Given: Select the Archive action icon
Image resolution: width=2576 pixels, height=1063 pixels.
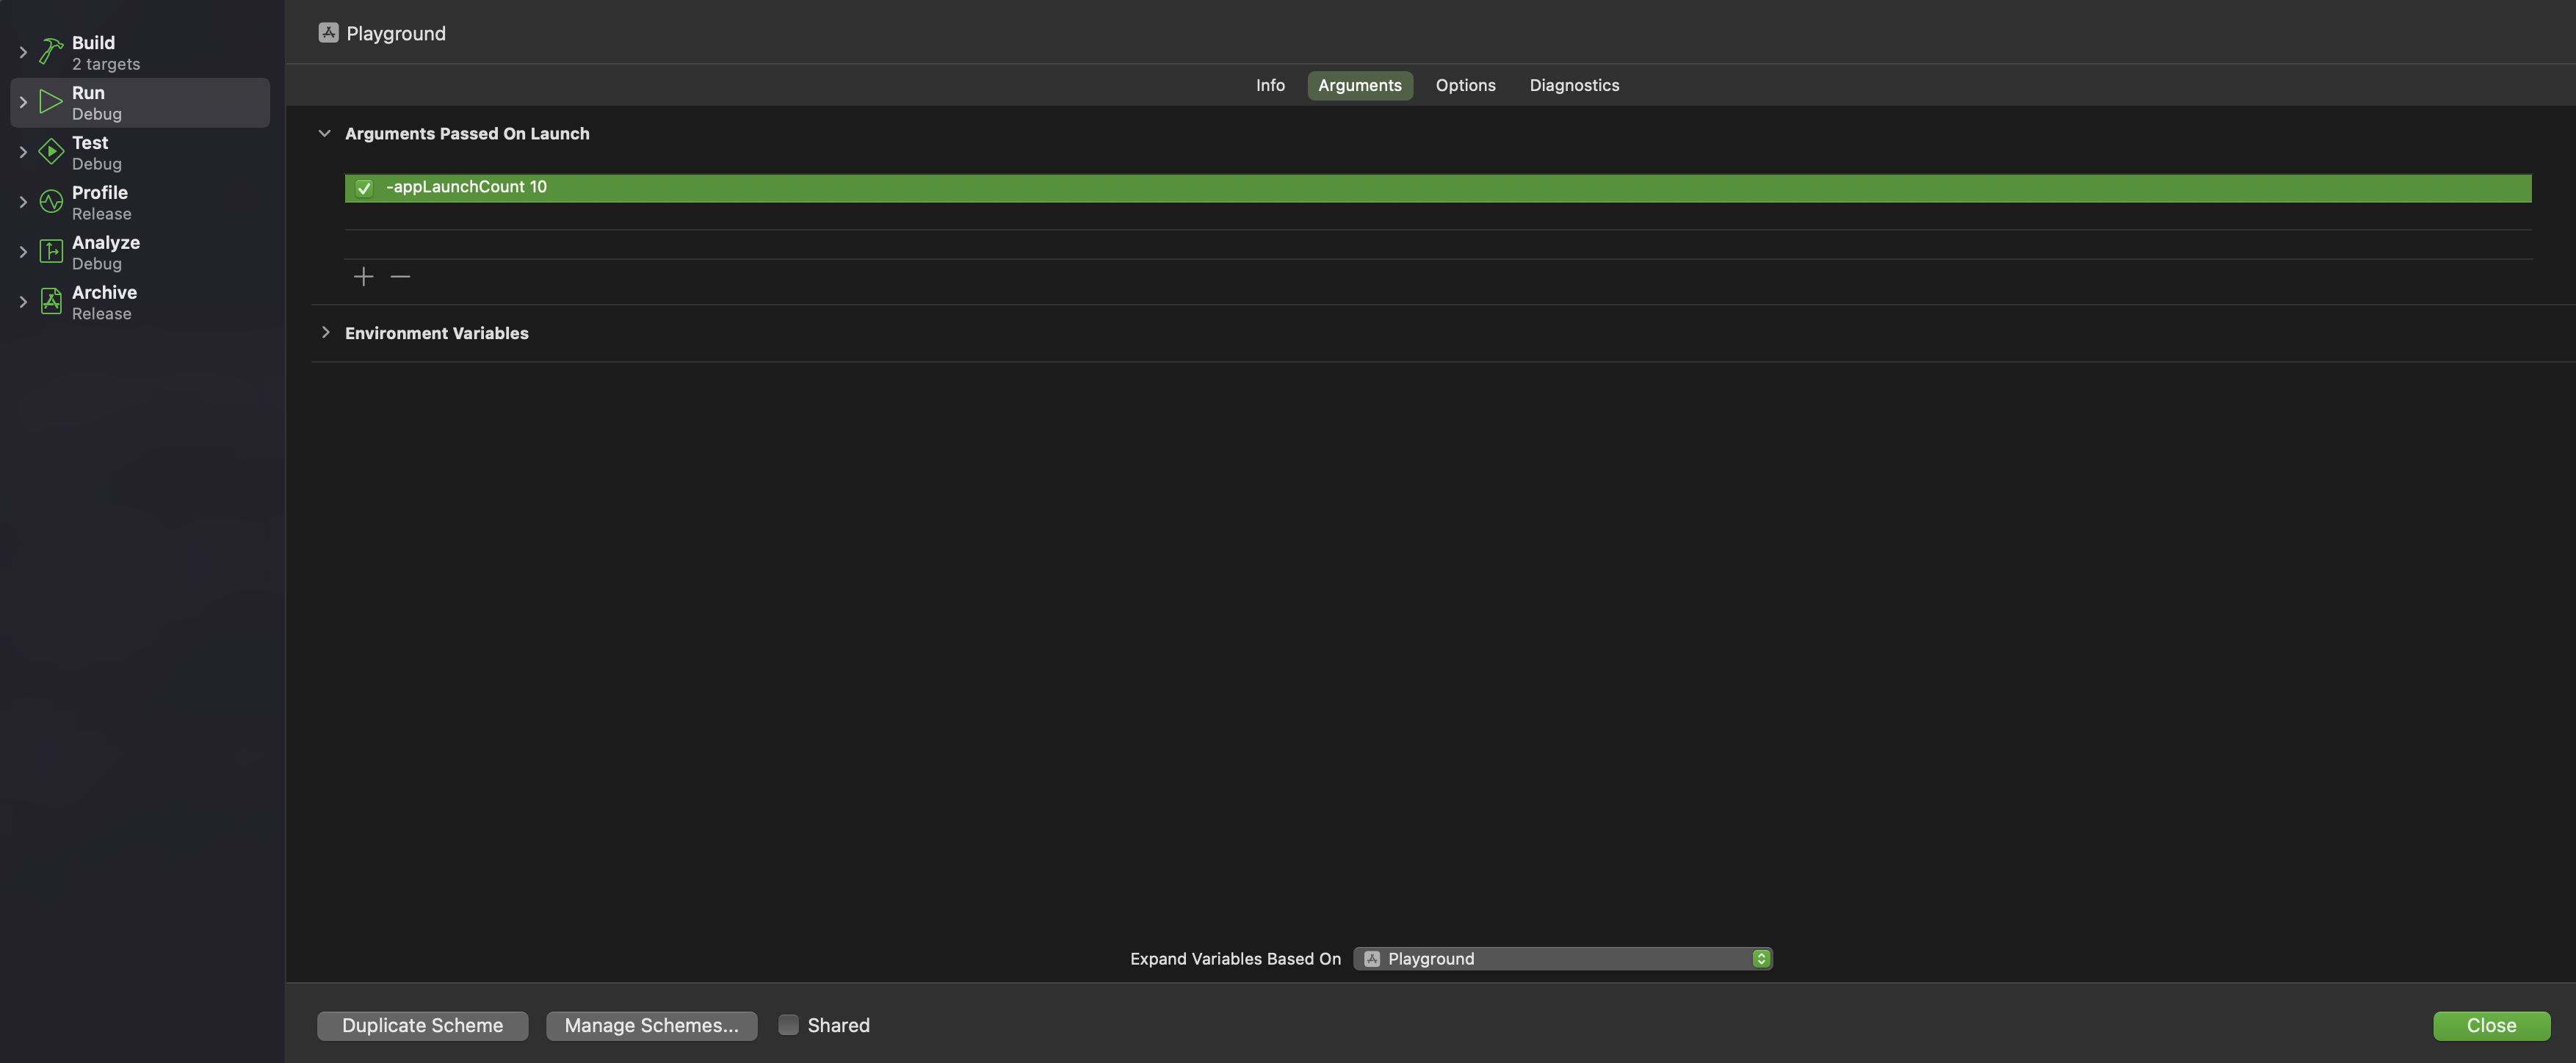Looking at the screenshot, I should (50, 301).
